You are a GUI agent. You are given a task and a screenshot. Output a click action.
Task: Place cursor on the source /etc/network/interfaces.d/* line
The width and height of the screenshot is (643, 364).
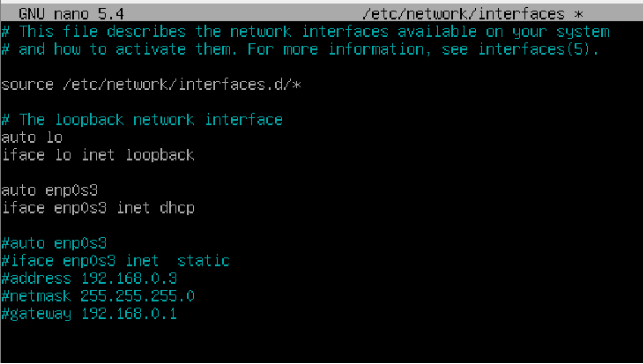(x=151, y=84)
